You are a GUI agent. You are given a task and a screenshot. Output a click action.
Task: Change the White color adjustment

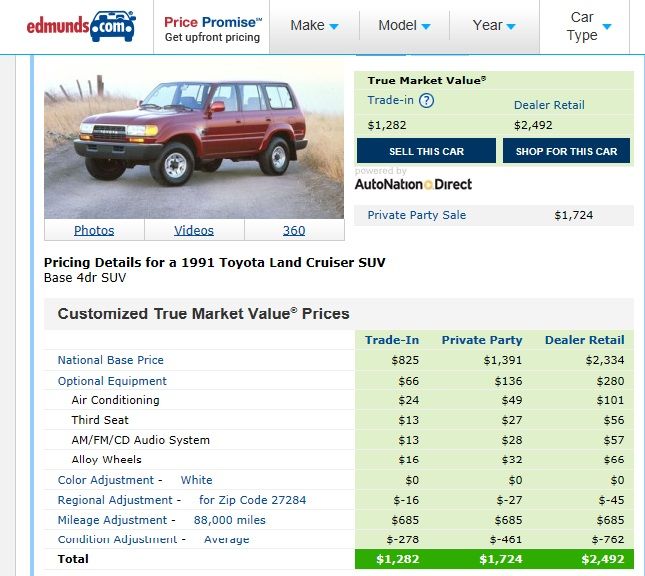point(196,480)
